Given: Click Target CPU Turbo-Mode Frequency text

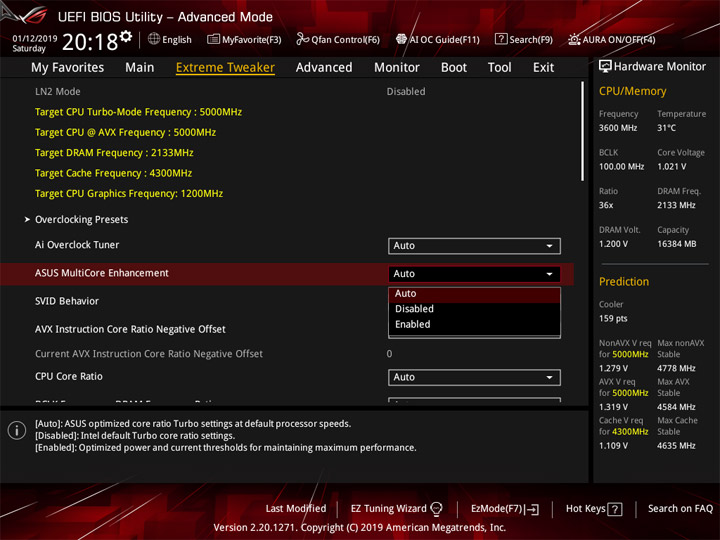Looking at the screenshot, I should [138, 112].
